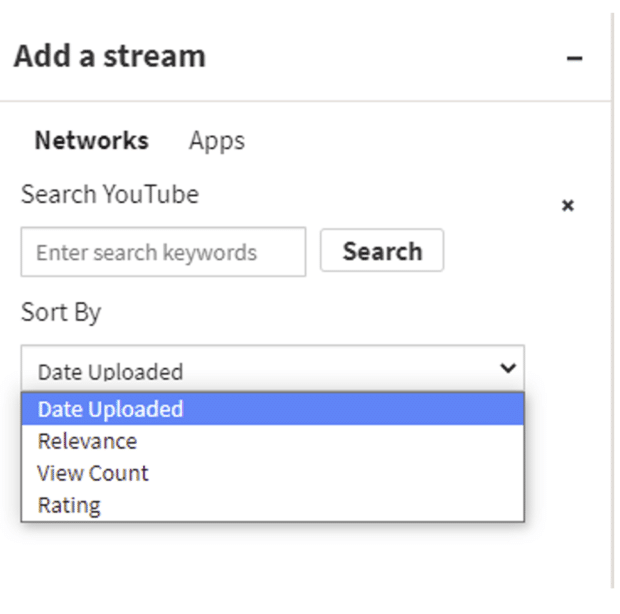Collapse the Add a stream panel
620x614 pixels.
tap(574, 59)
